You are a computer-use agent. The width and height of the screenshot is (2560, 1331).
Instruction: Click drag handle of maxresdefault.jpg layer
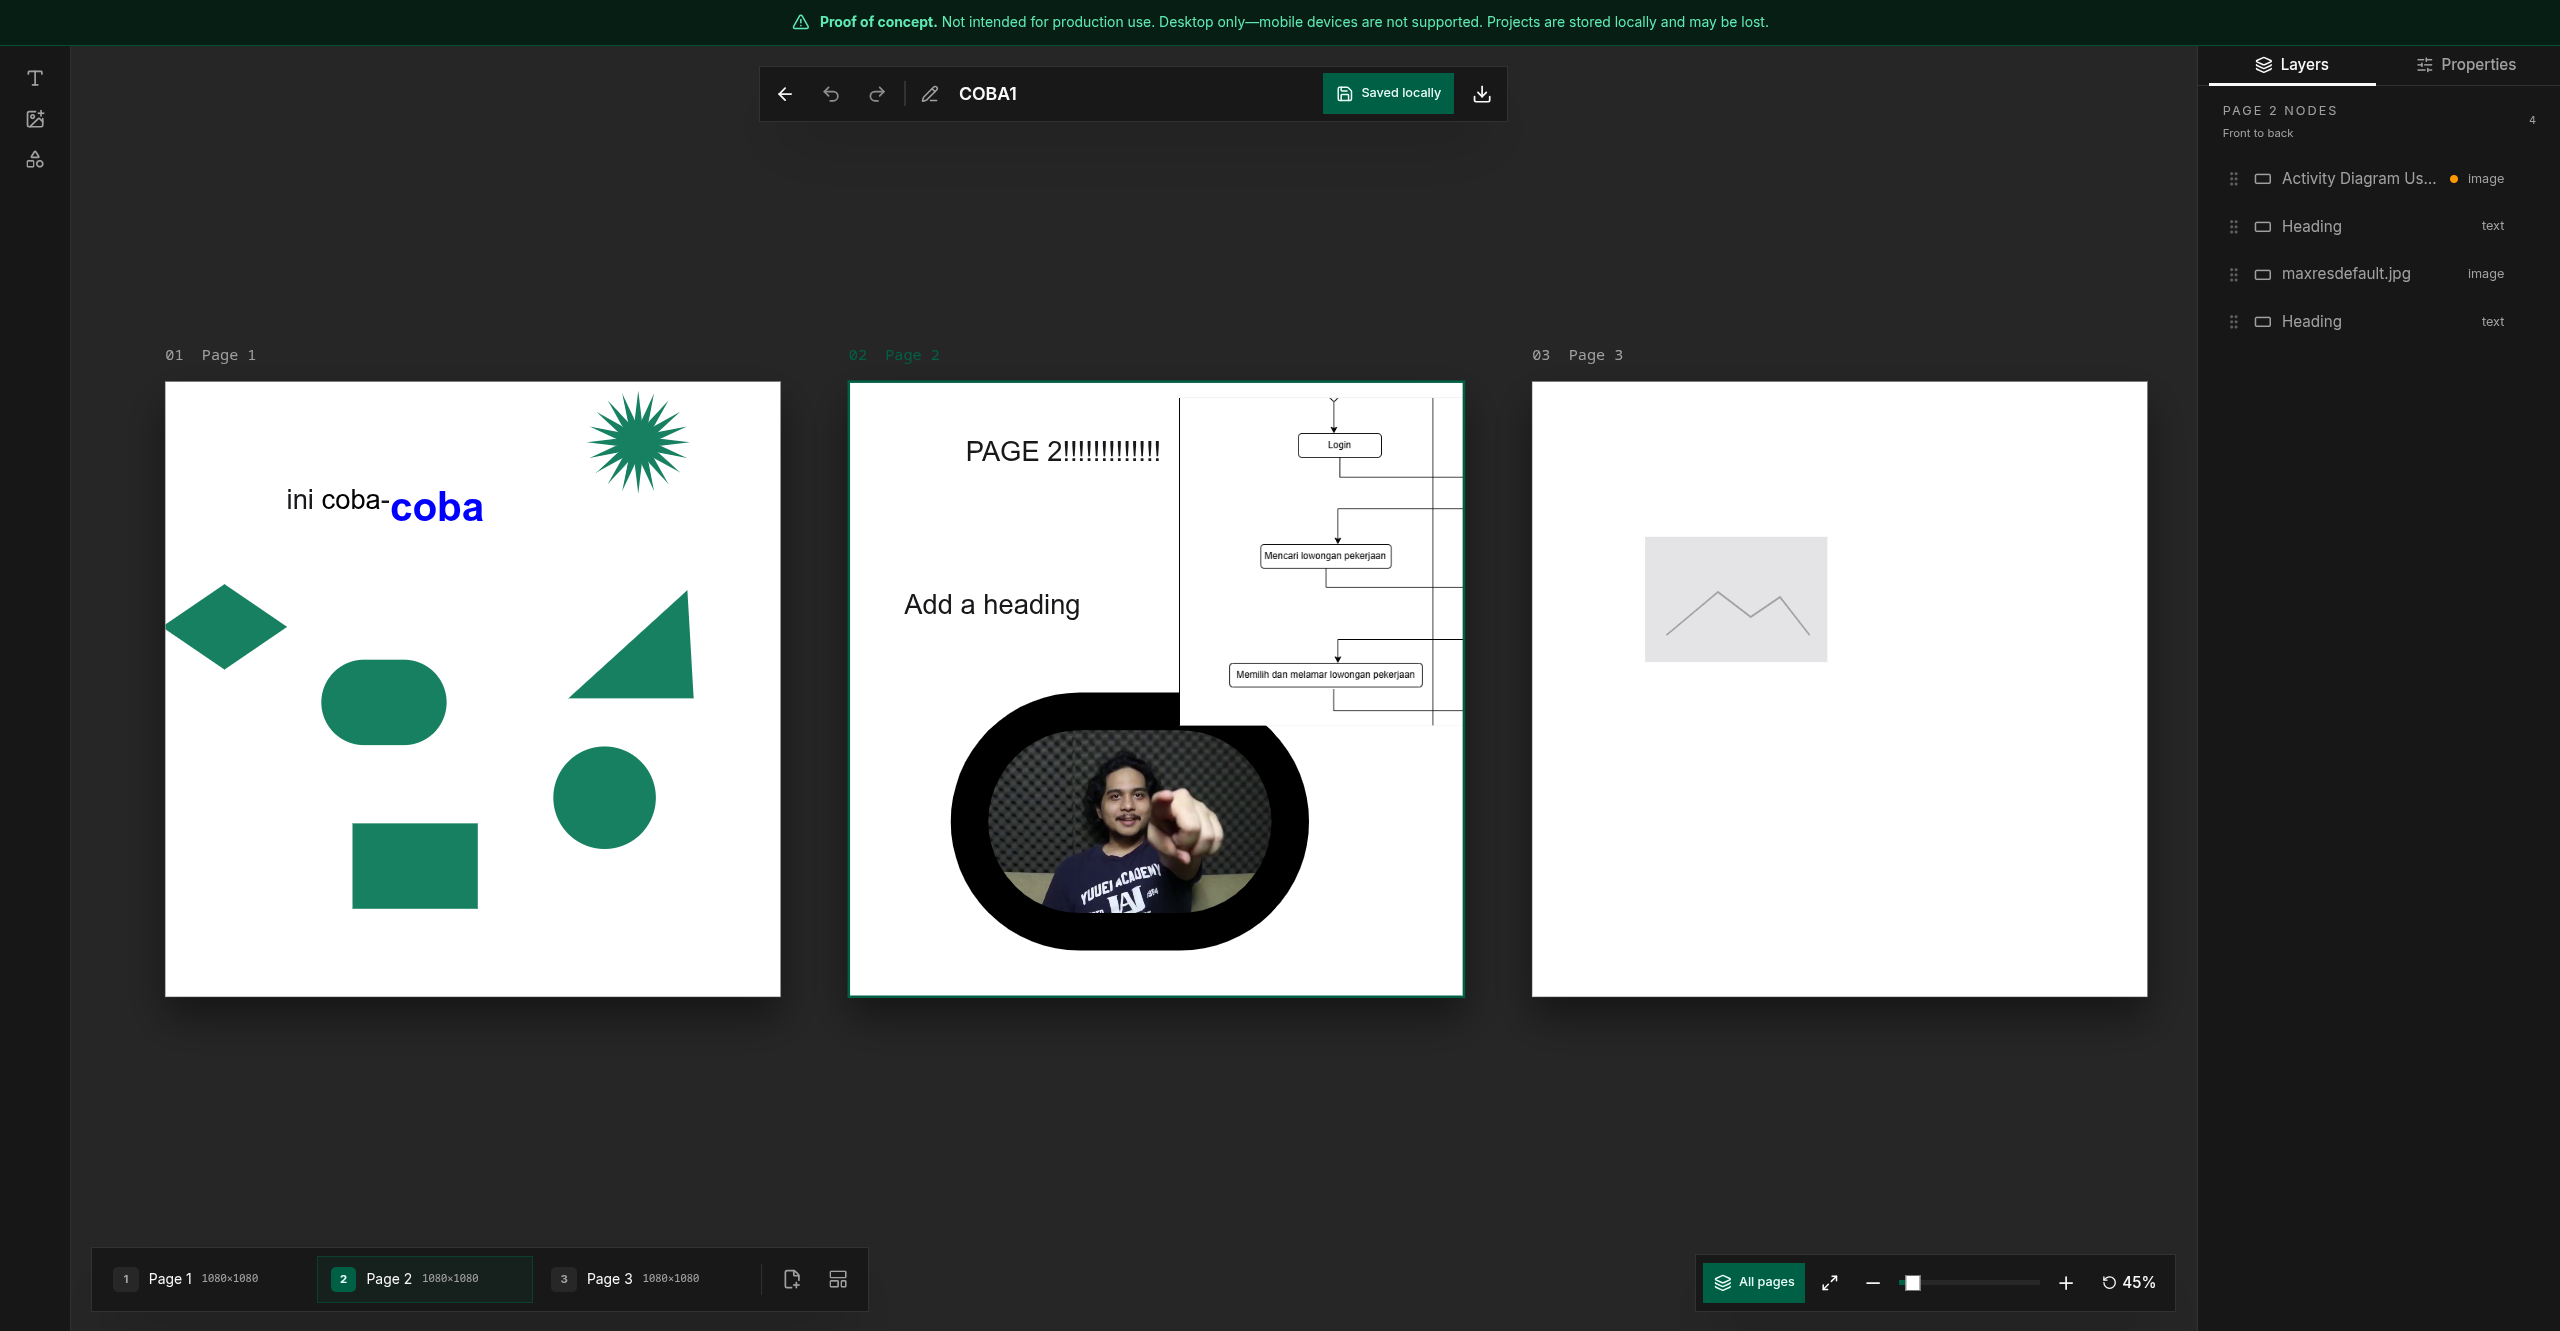(x=2234, y=274)
